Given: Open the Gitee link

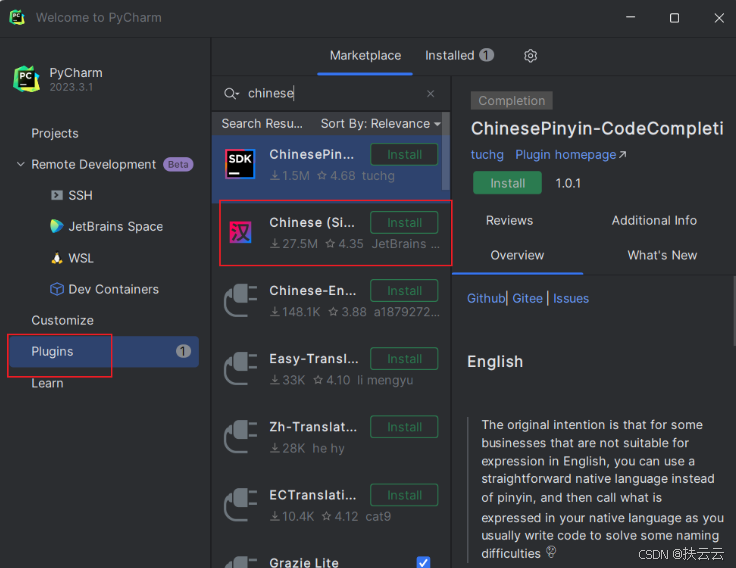Looking at the screenshot, I should coord(527,299).
